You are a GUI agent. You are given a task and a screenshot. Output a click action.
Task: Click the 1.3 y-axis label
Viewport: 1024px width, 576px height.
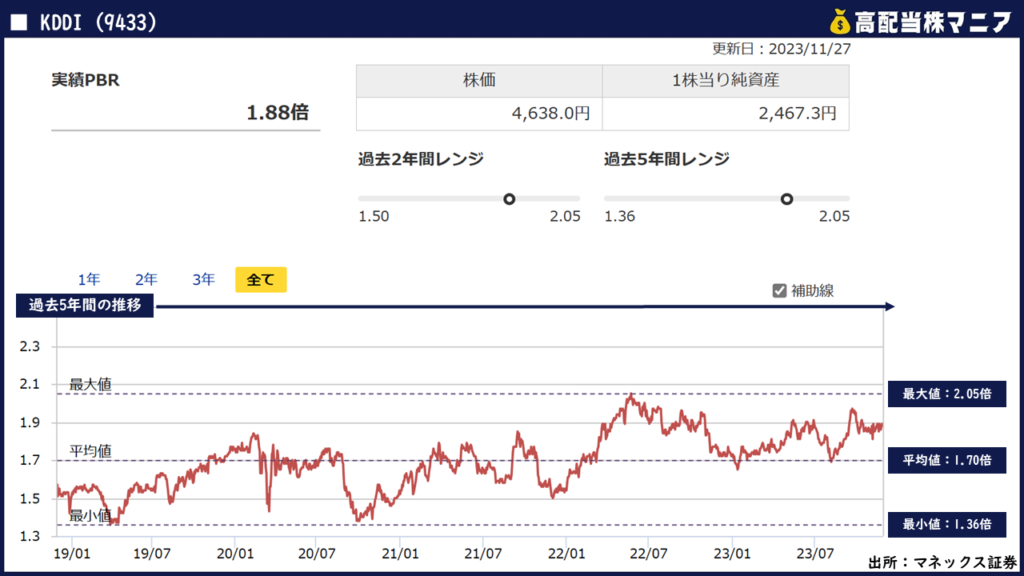pyautogui.click(x=29, y=536)
